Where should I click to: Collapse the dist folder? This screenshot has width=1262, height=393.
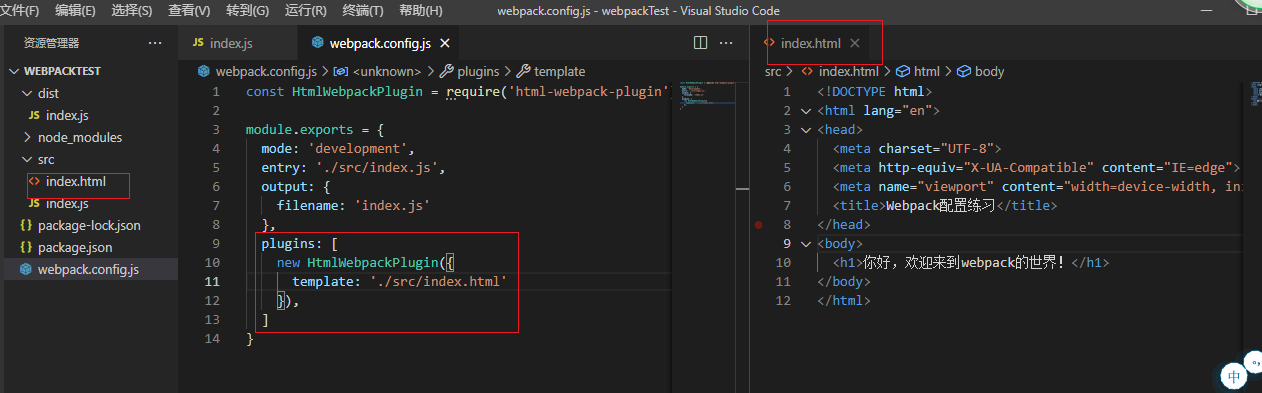click(x=26, y=93)
